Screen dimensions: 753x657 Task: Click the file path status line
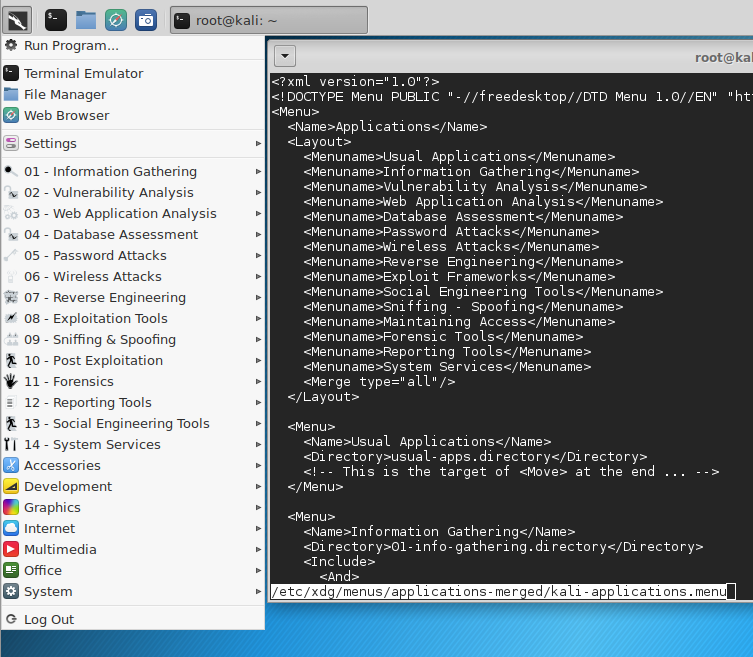[500, 591]
